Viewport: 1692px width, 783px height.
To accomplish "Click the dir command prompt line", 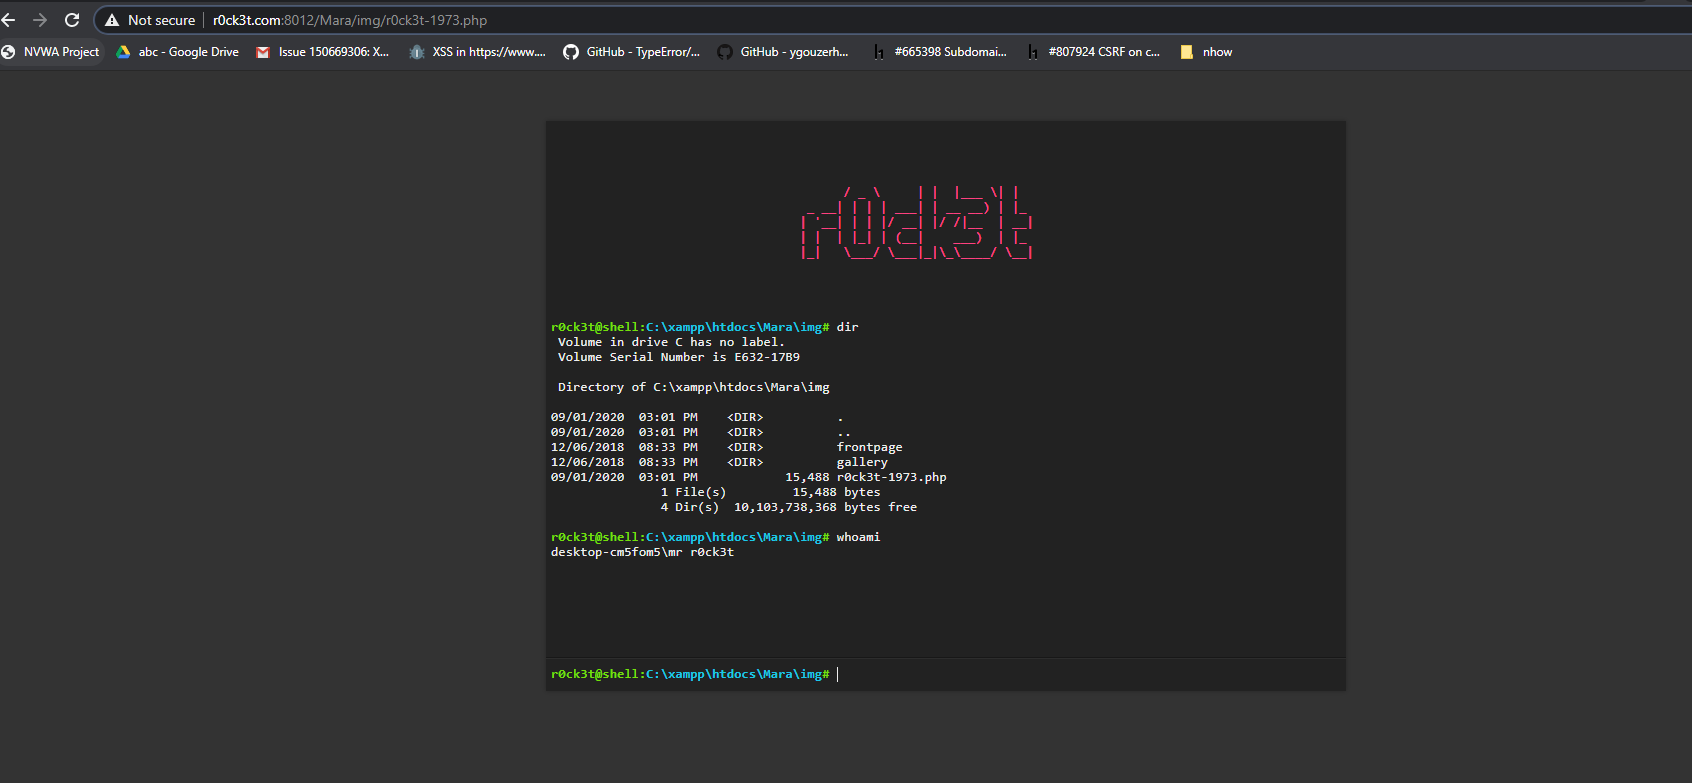I will (x=704, y=327).
